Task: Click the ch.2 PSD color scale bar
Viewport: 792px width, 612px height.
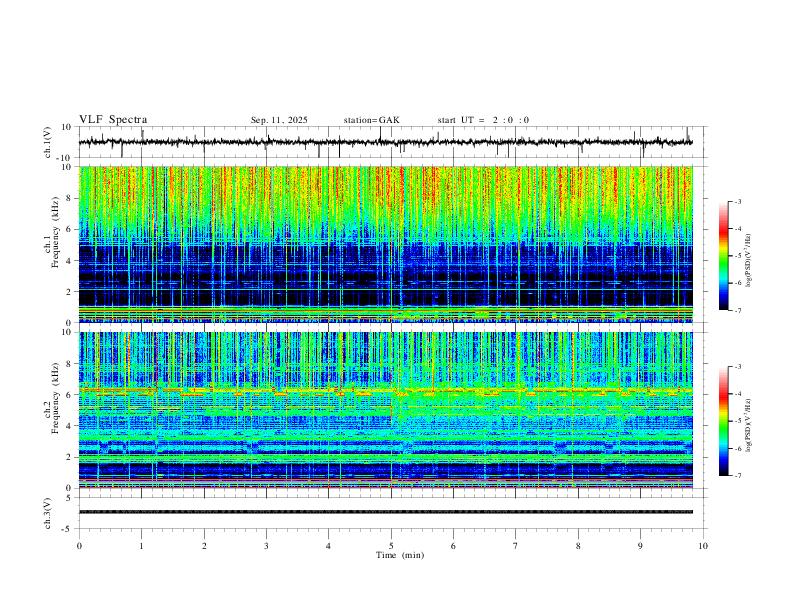Action: 723,421
